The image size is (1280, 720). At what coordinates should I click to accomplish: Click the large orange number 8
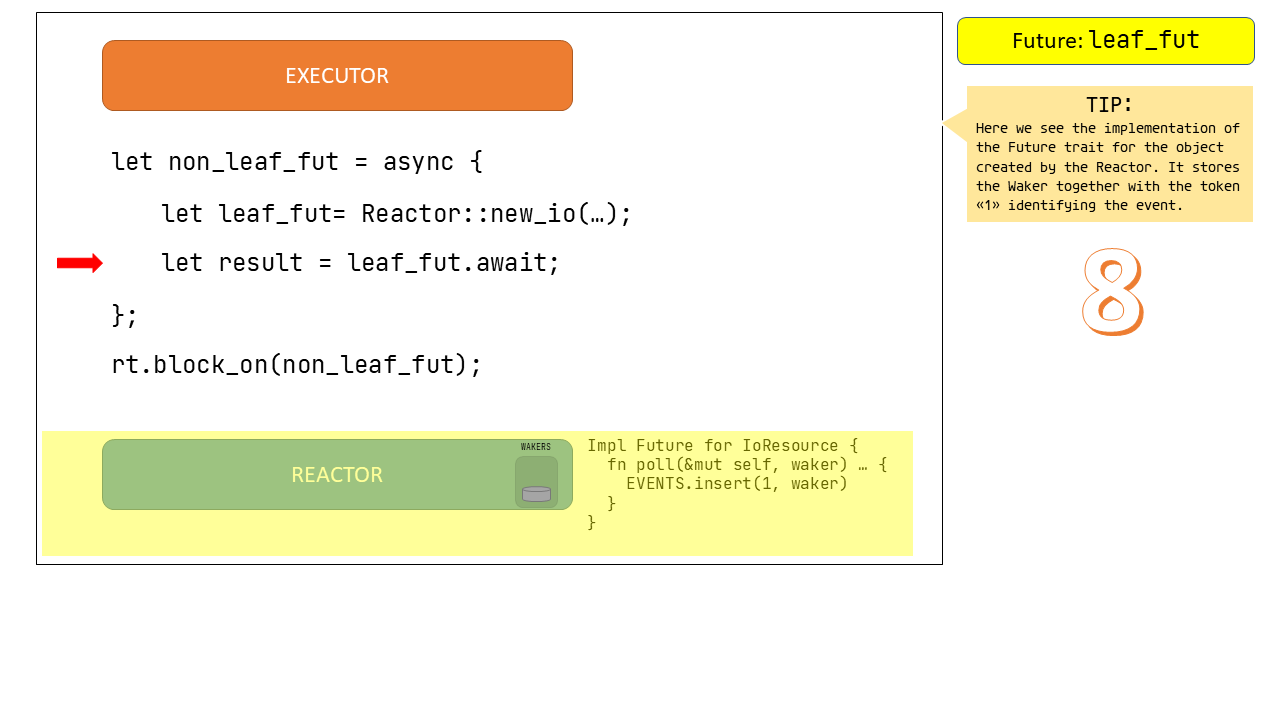click(x=1112, y=291)
